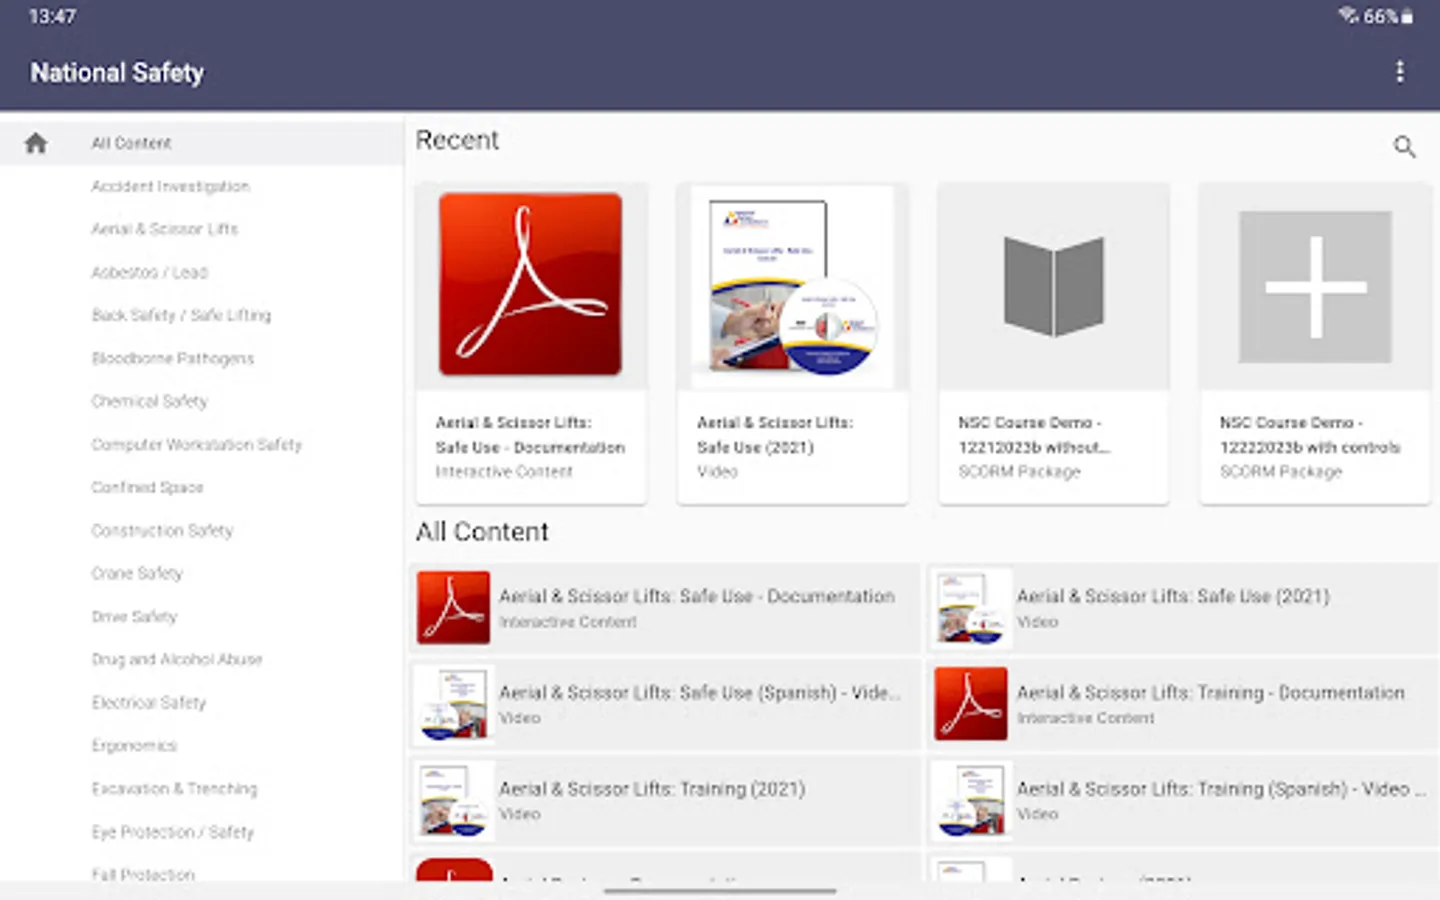The width and height of the screenshot is (1440, 900).
Task: Open the Ergonomics sidebar category
Action: coord(134,745)
